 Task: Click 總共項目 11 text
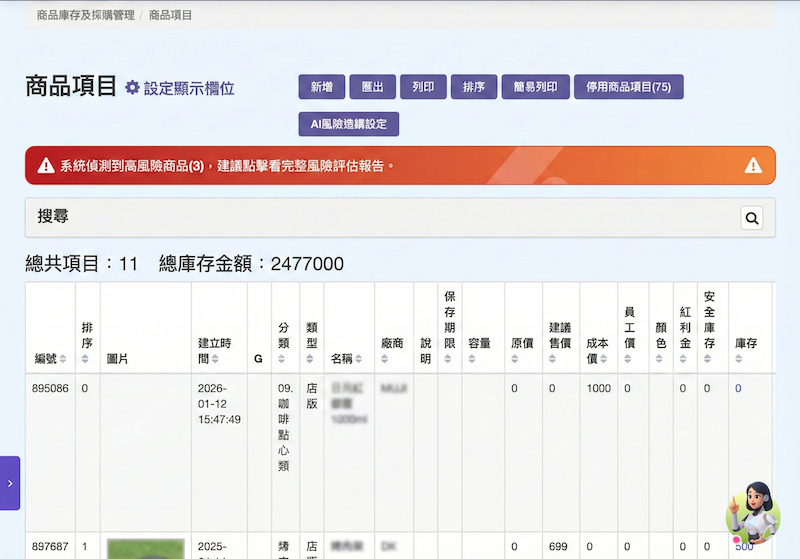[x=82, y=264]
